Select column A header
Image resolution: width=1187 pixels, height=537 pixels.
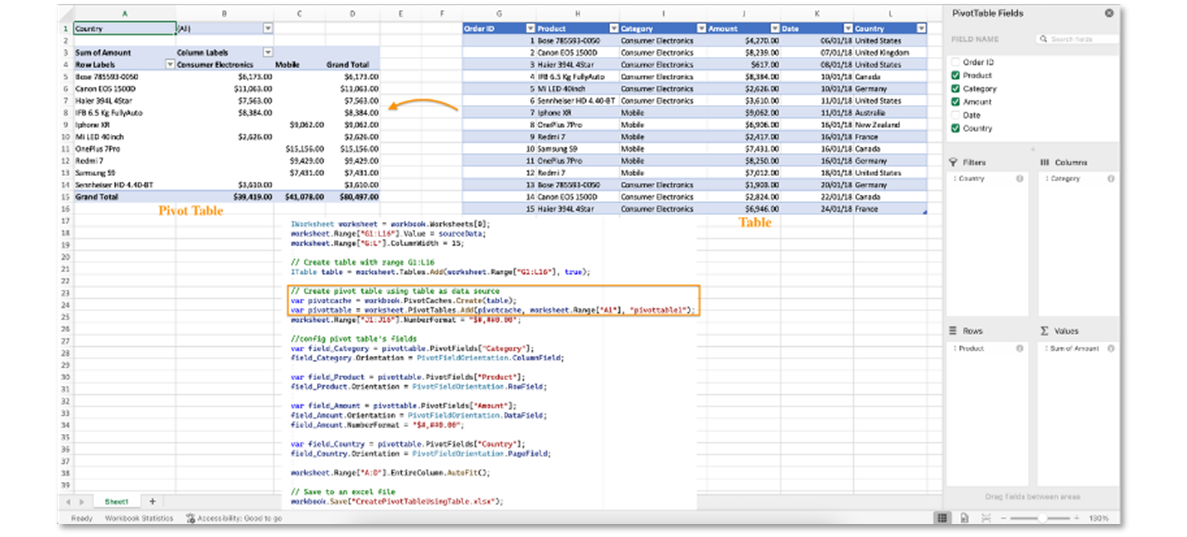pyautogui.click(x=124, y=14)
